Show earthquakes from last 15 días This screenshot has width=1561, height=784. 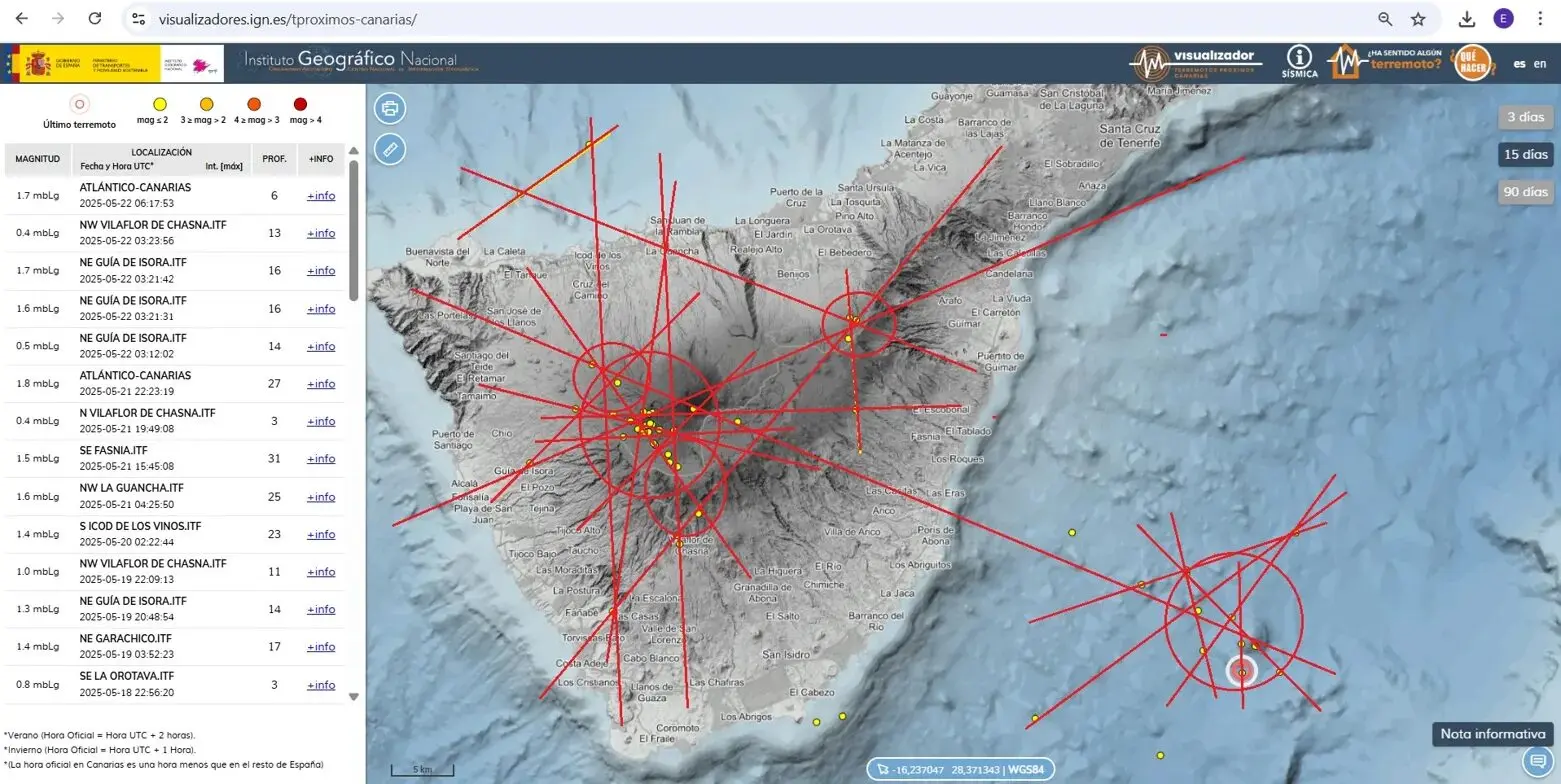point(1525,155)
